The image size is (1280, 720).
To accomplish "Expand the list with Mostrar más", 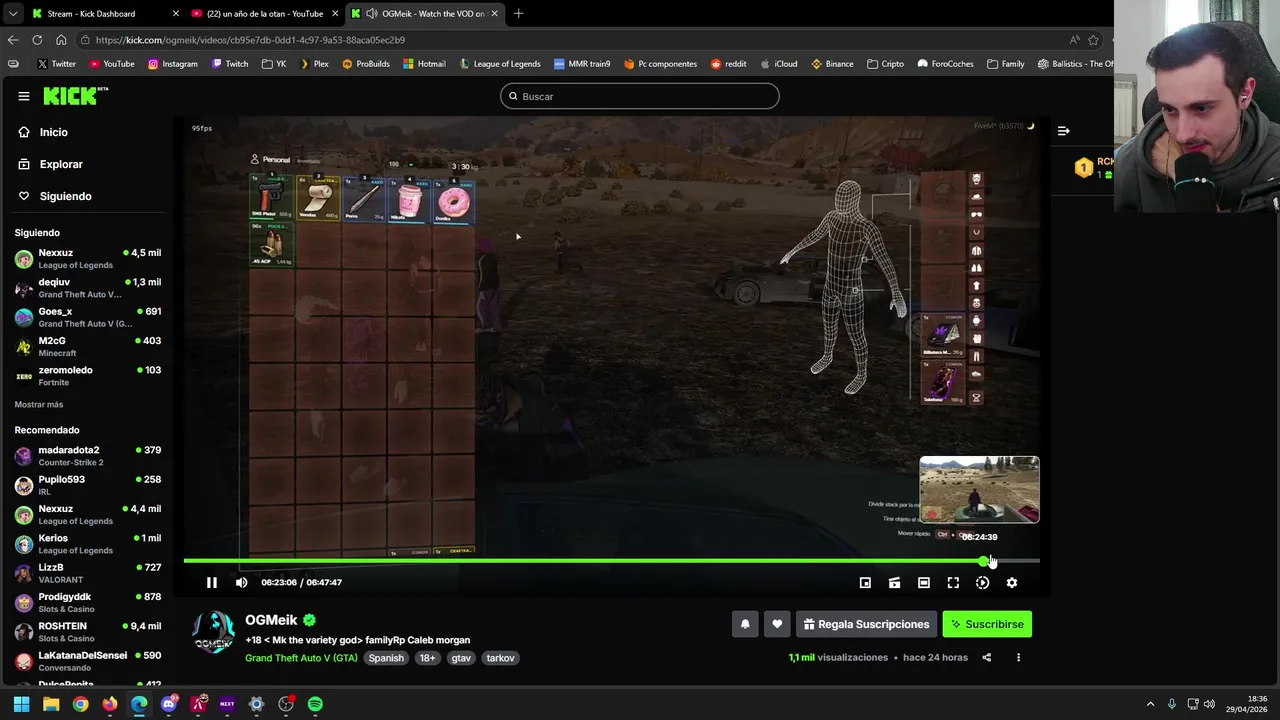I will coord(39,404).
